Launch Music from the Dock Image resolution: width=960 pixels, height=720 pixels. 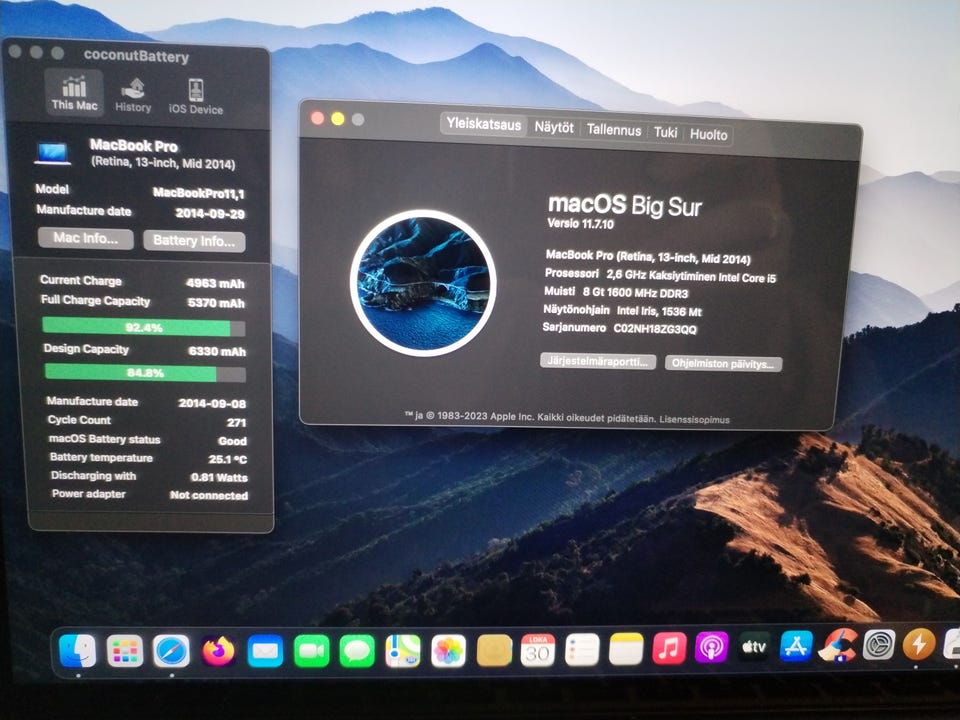[x=669, y=648]
